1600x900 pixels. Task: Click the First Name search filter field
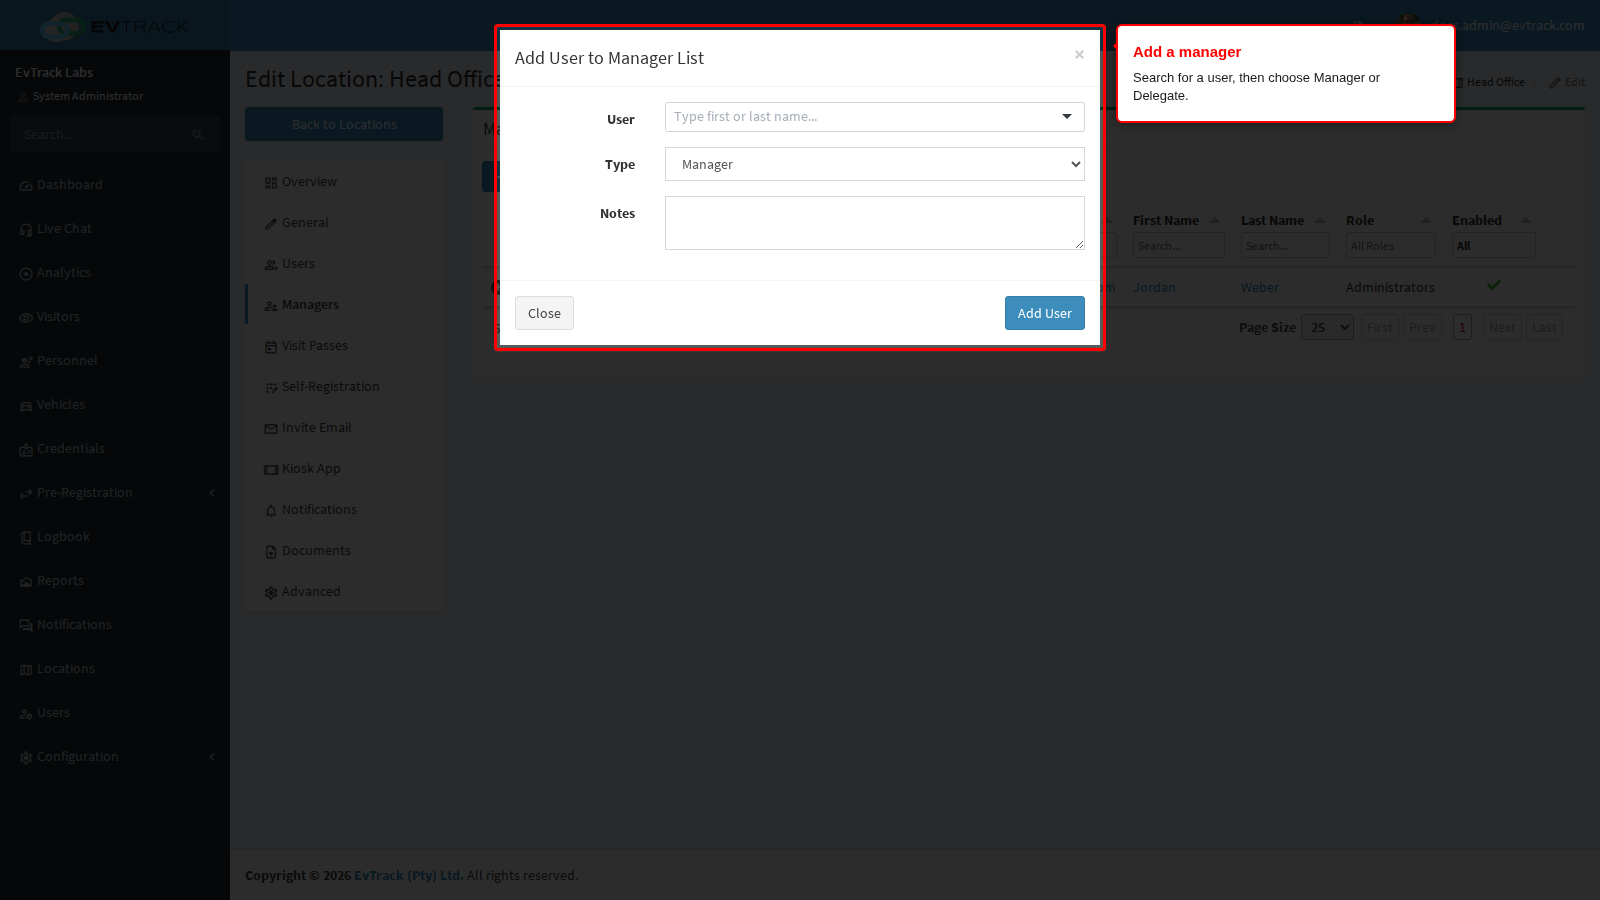[x=1178, y=246]
